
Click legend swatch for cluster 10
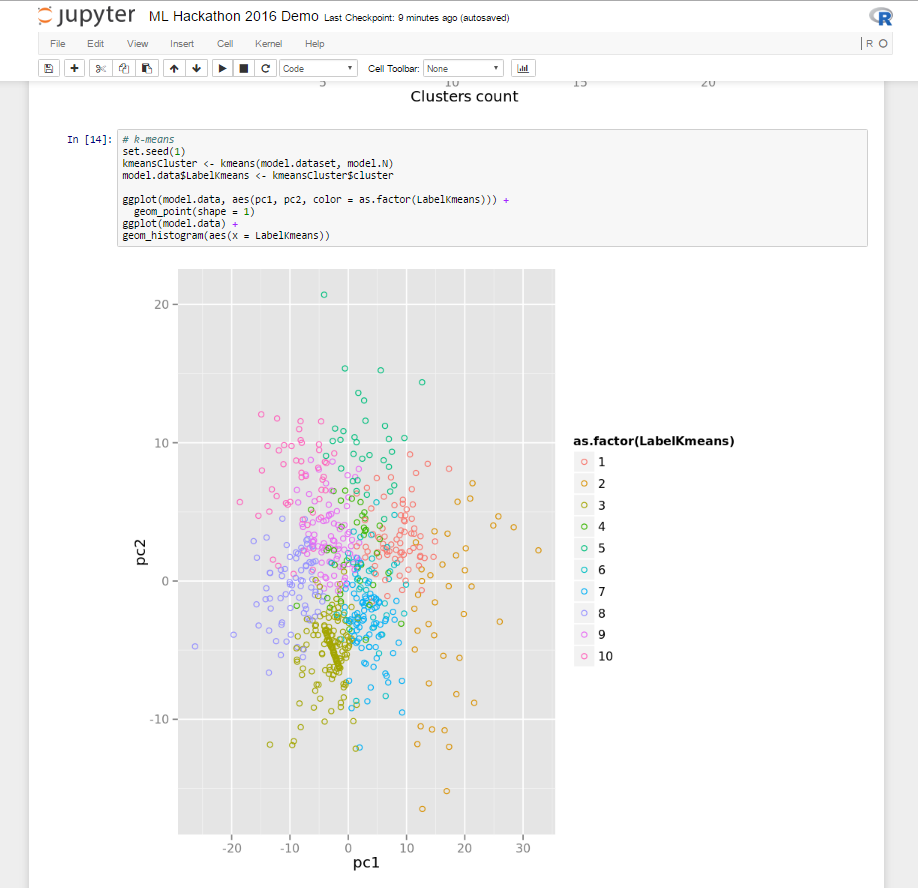click(584, 656)
